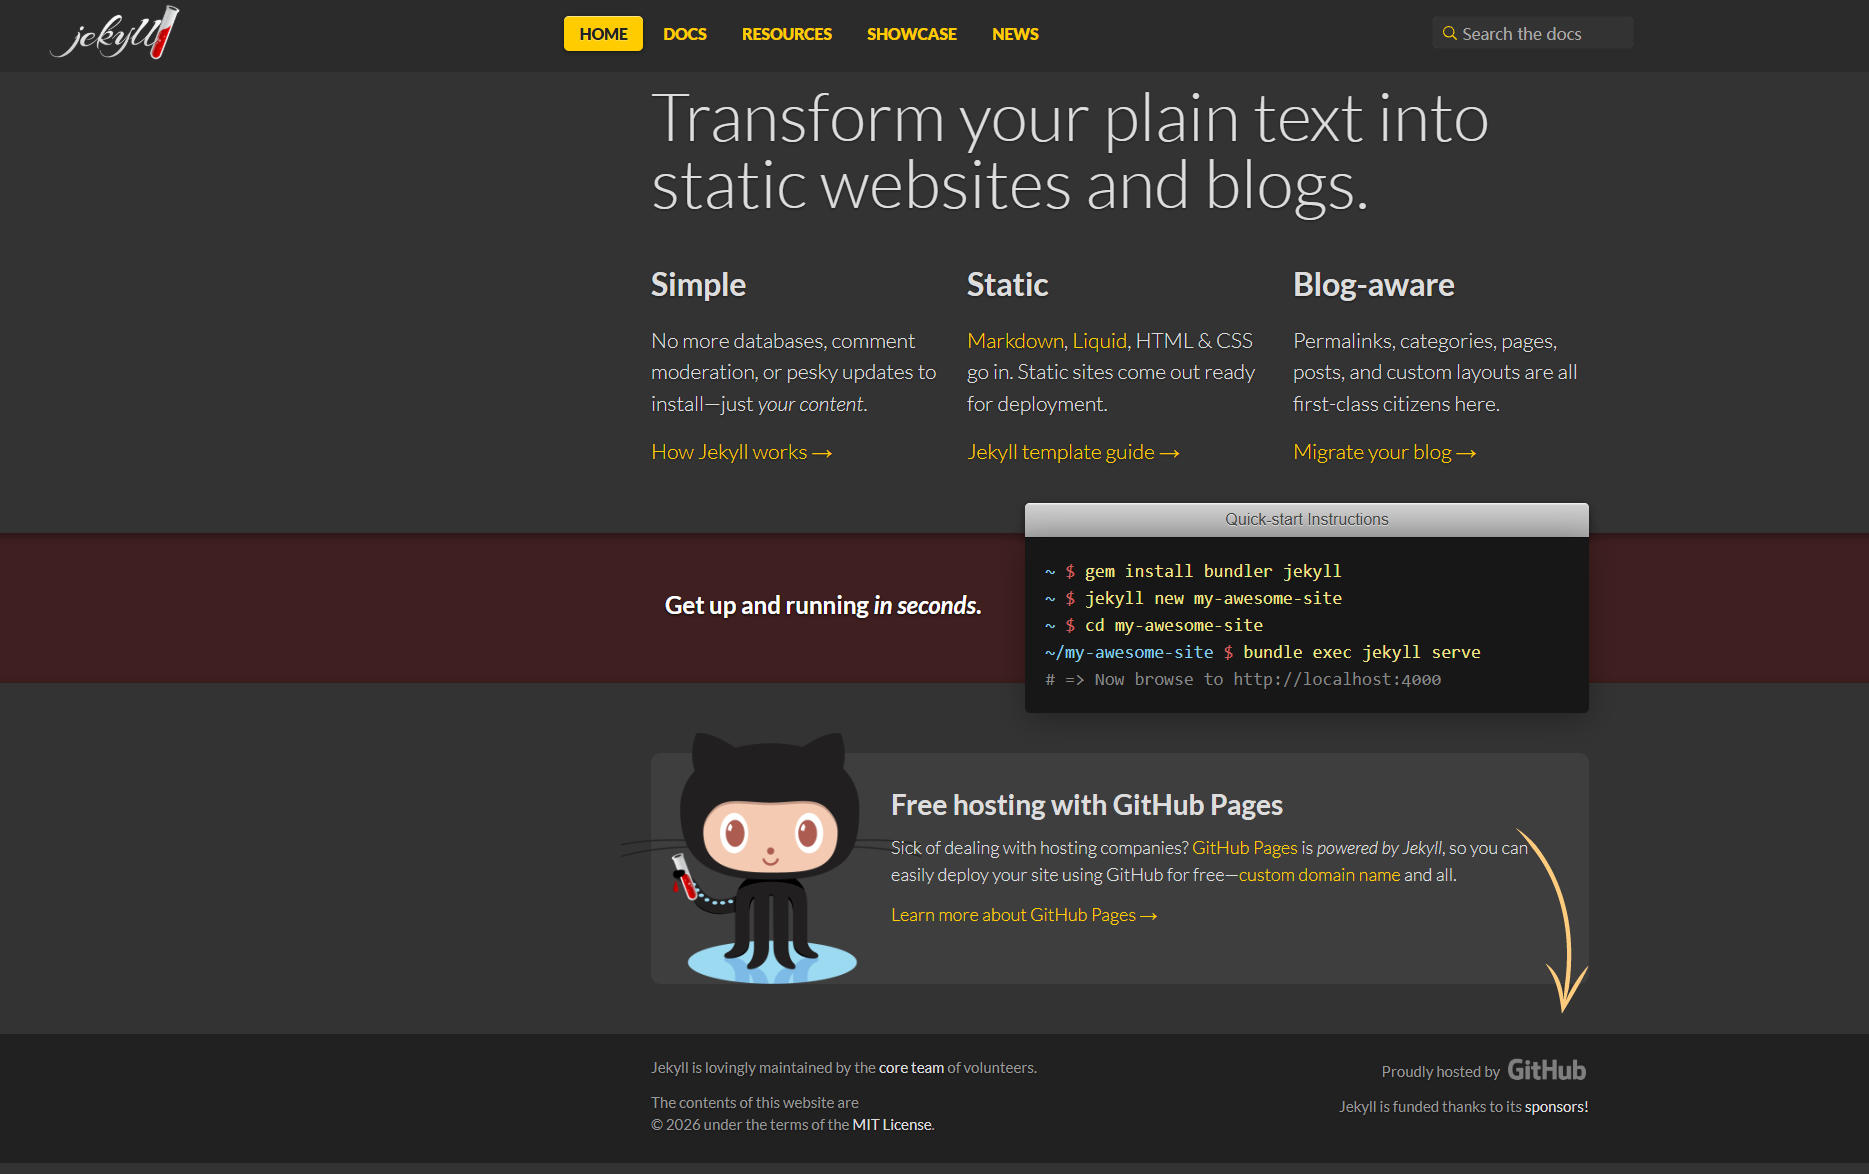1869x1174 pixels.
Task: Click the Jekyll logo
Action: click(114, 33)
